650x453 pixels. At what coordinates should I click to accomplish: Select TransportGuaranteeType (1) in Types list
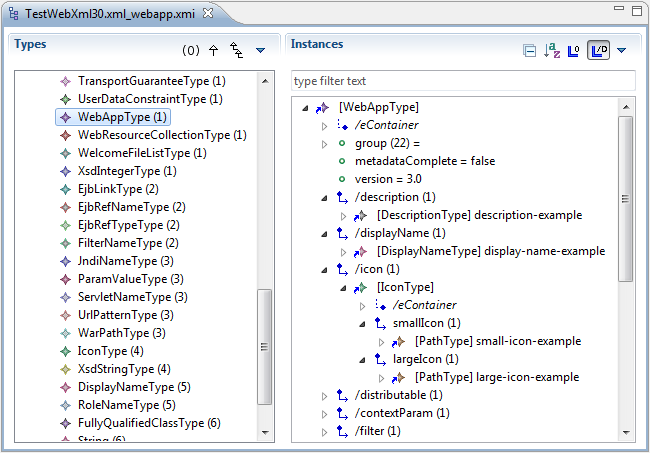point(152,81)
